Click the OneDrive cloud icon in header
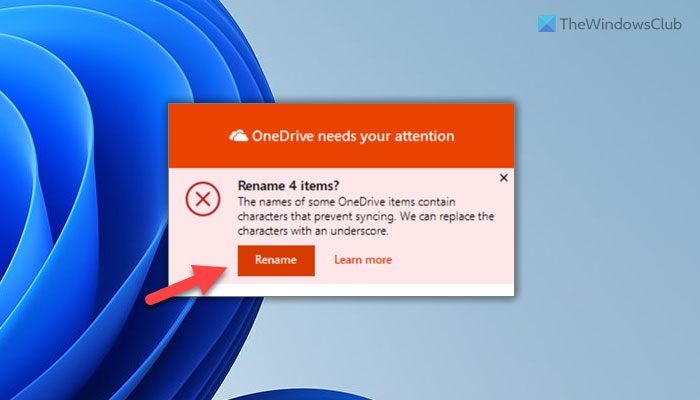 tap(238, 136)
